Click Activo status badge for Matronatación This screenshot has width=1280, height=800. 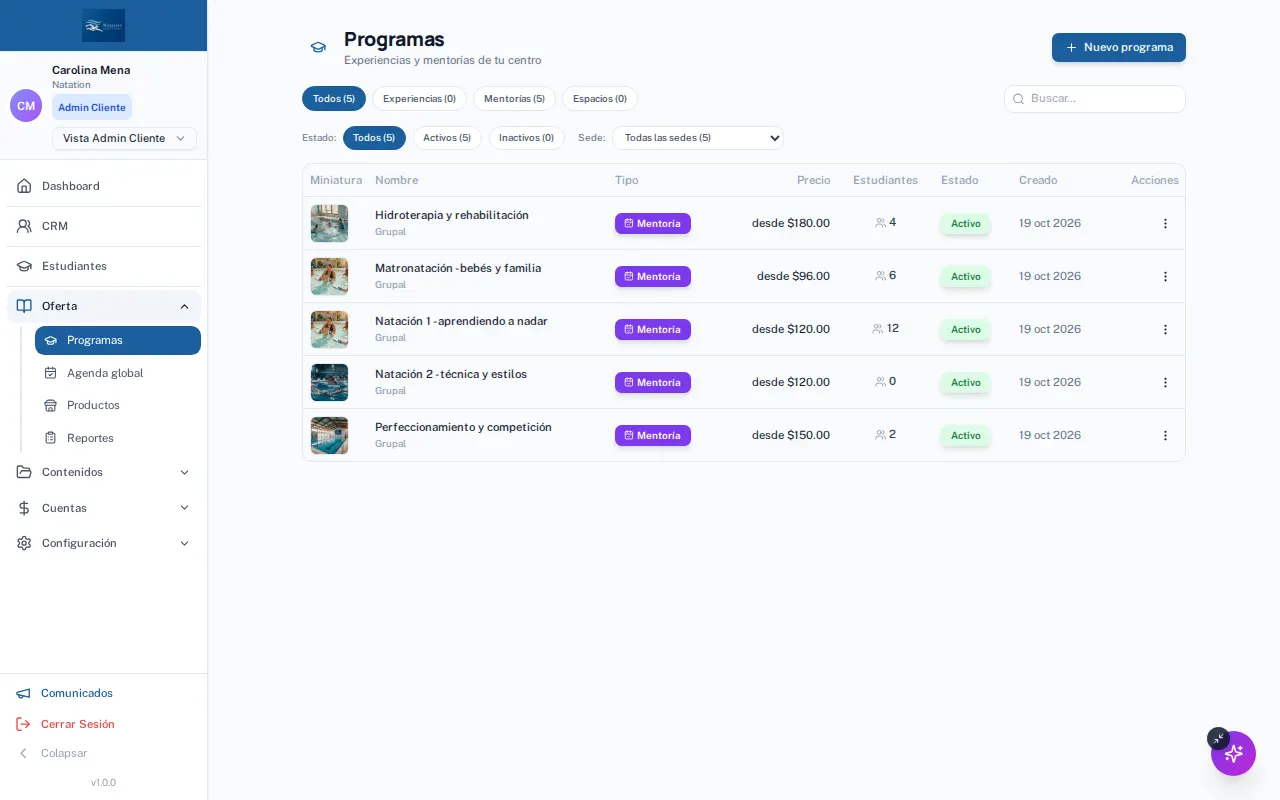pyautogui.click(x=966, y=276)
